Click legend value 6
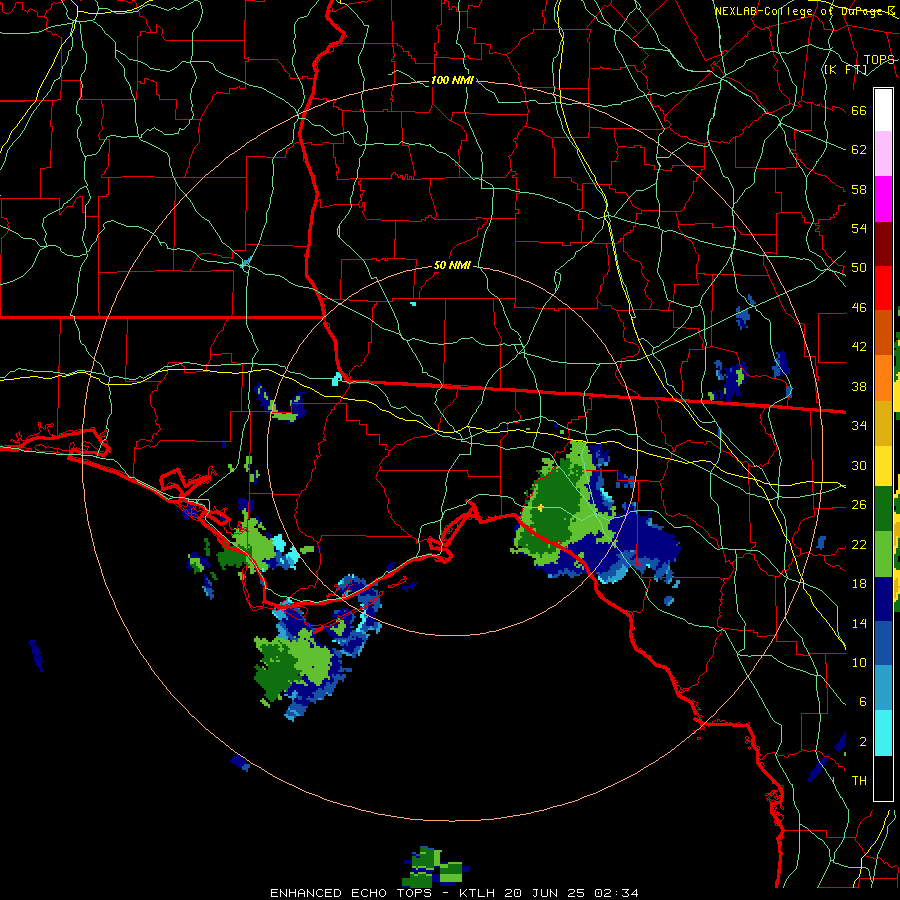 [x=862, y=701]
